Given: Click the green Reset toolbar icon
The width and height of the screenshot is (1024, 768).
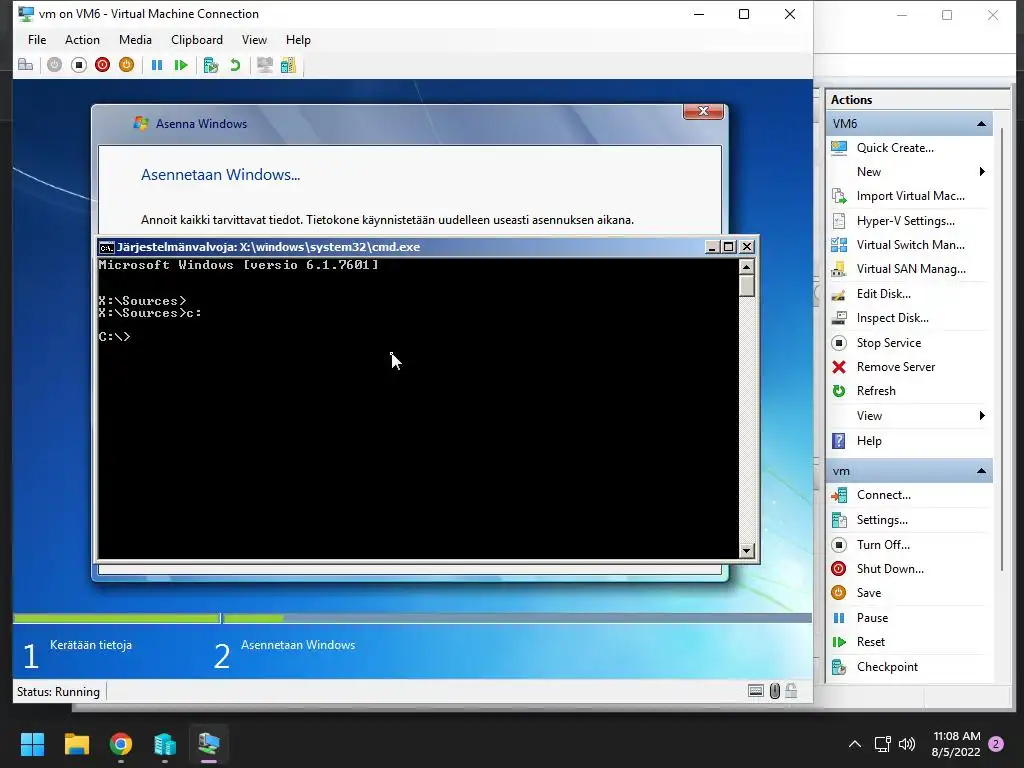Looking at the screenshot, I should [x=181, y=65].
